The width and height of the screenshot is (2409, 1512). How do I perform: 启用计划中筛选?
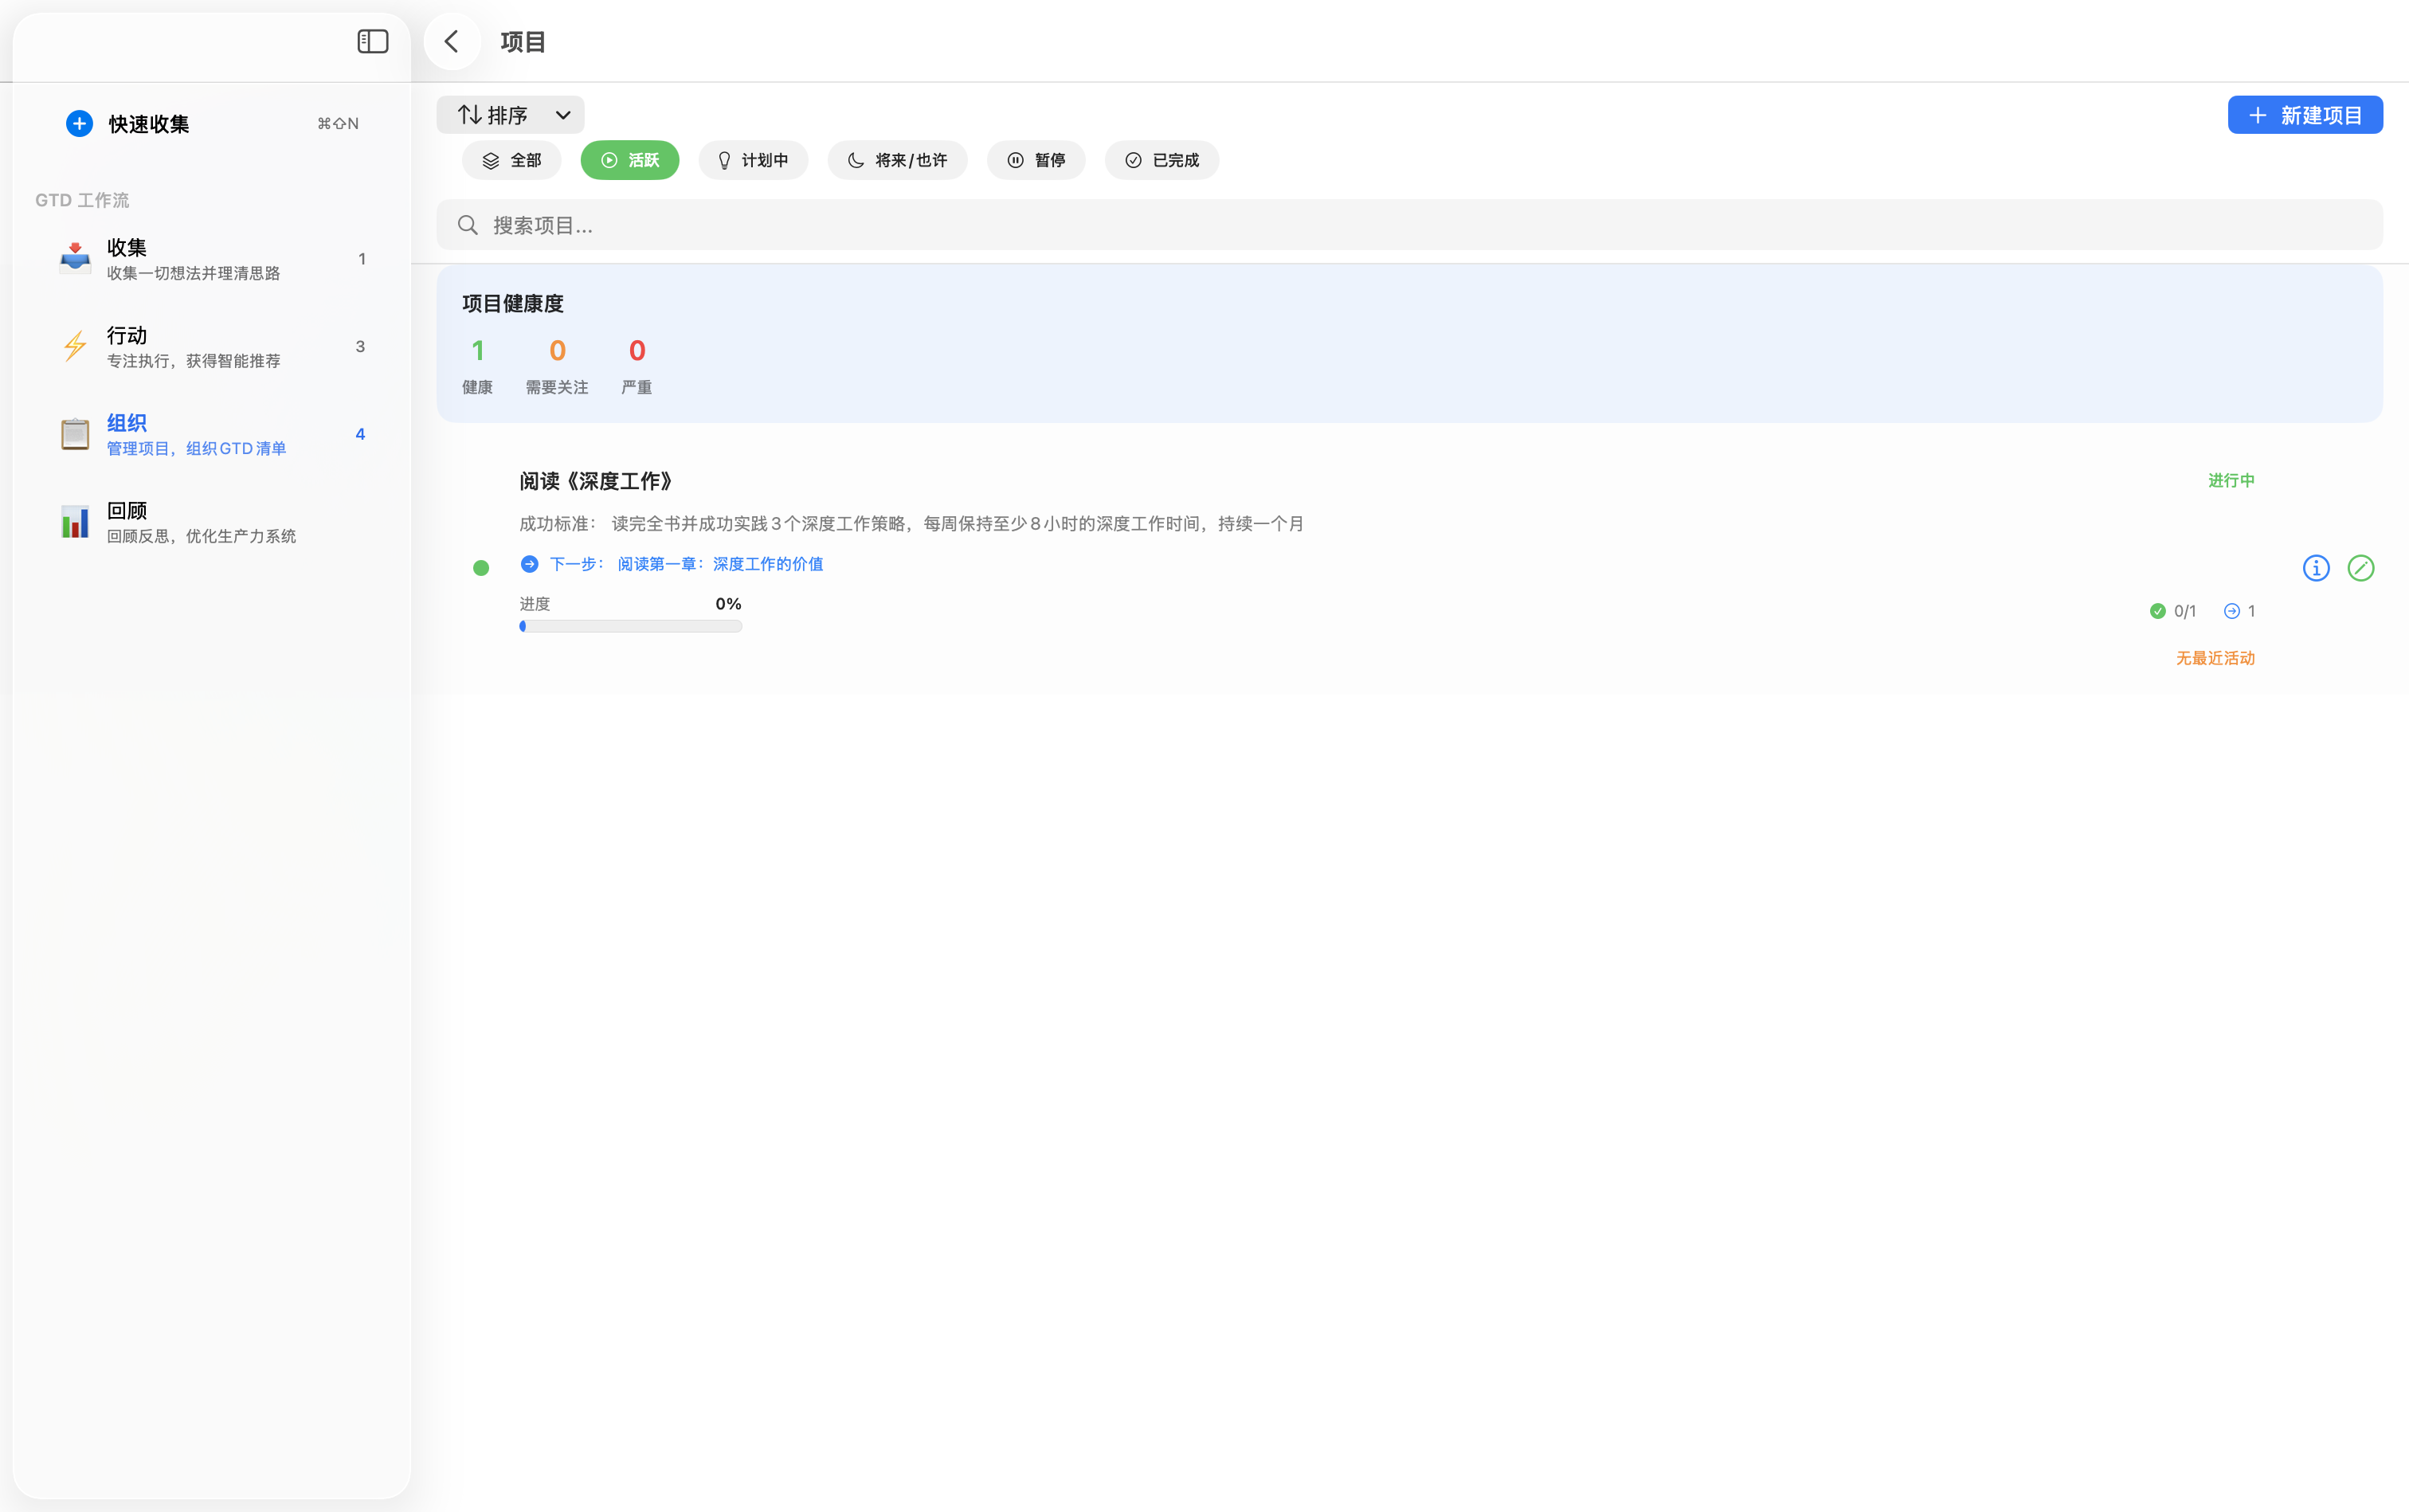752,159
